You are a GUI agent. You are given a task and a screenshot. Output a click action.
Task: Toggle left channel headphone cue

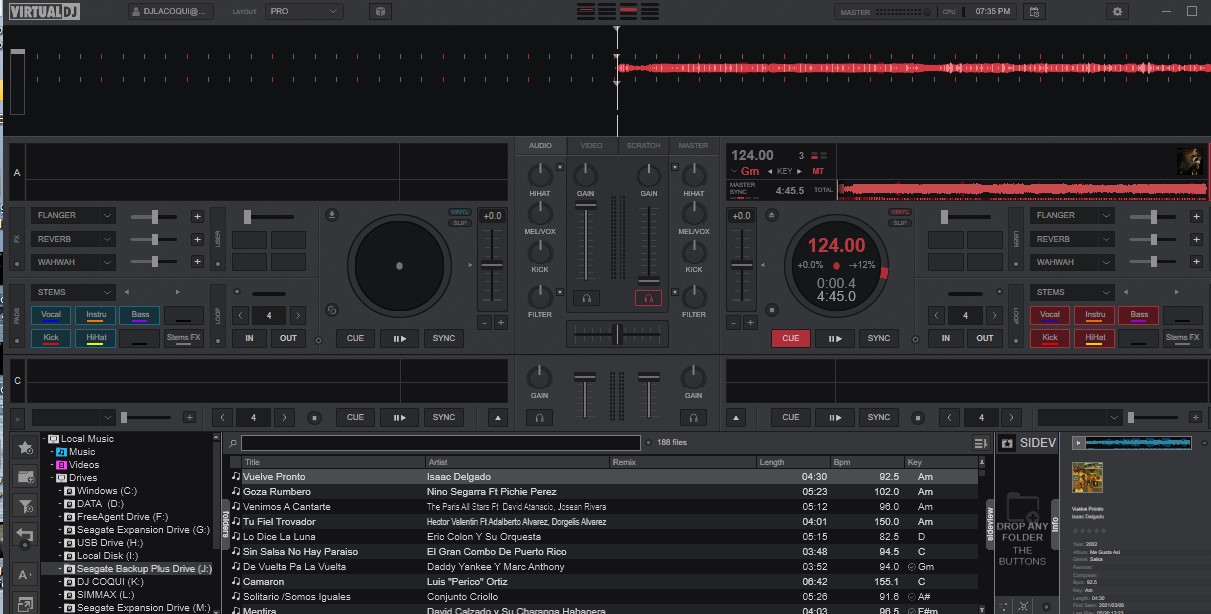[x=587, y=298]
